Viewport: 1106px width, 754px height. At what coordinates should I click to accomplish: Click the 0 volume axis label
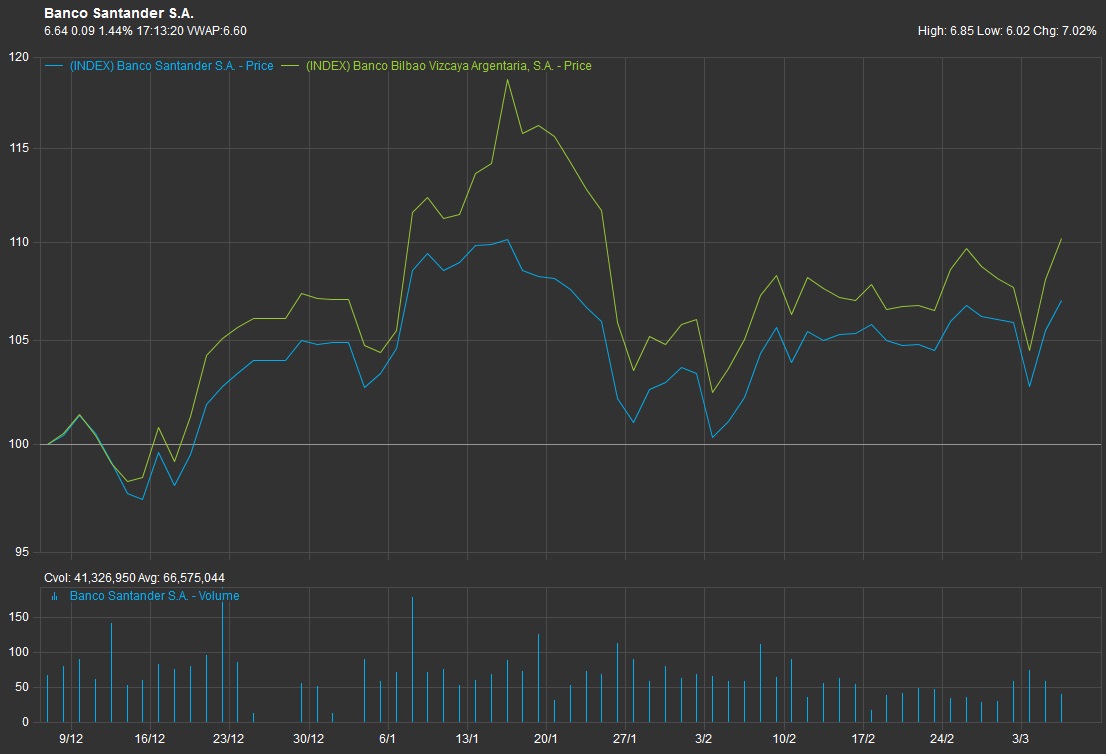[x=26, y=722]
